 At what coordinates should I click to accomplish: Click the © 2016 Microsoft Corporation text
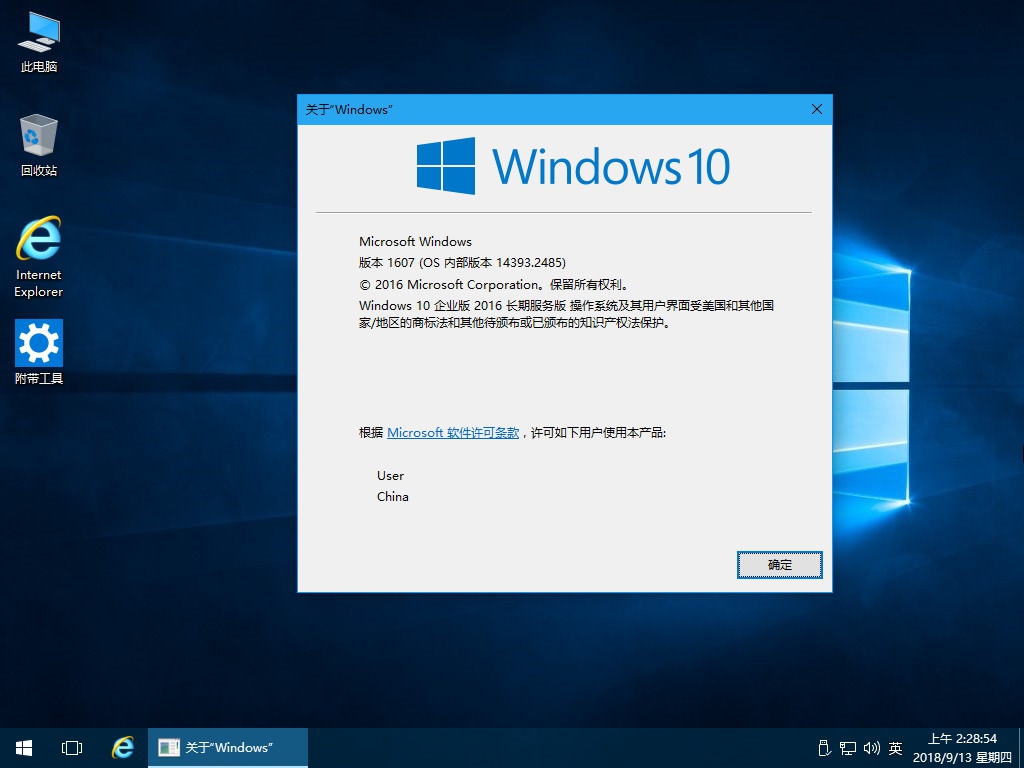click(x=494, y=285)
